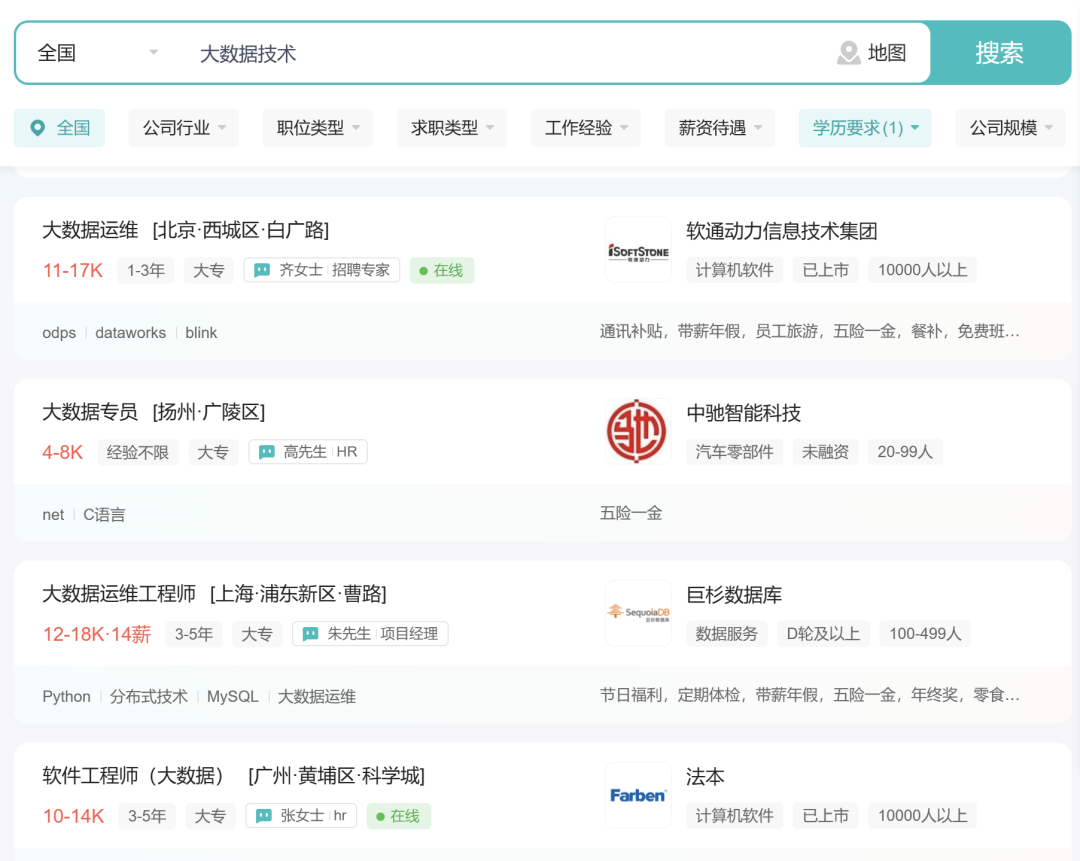Click the odps skill tag
Viewport: 1080px width, 861px height.
pyautogui.click(x=59, y=333)
